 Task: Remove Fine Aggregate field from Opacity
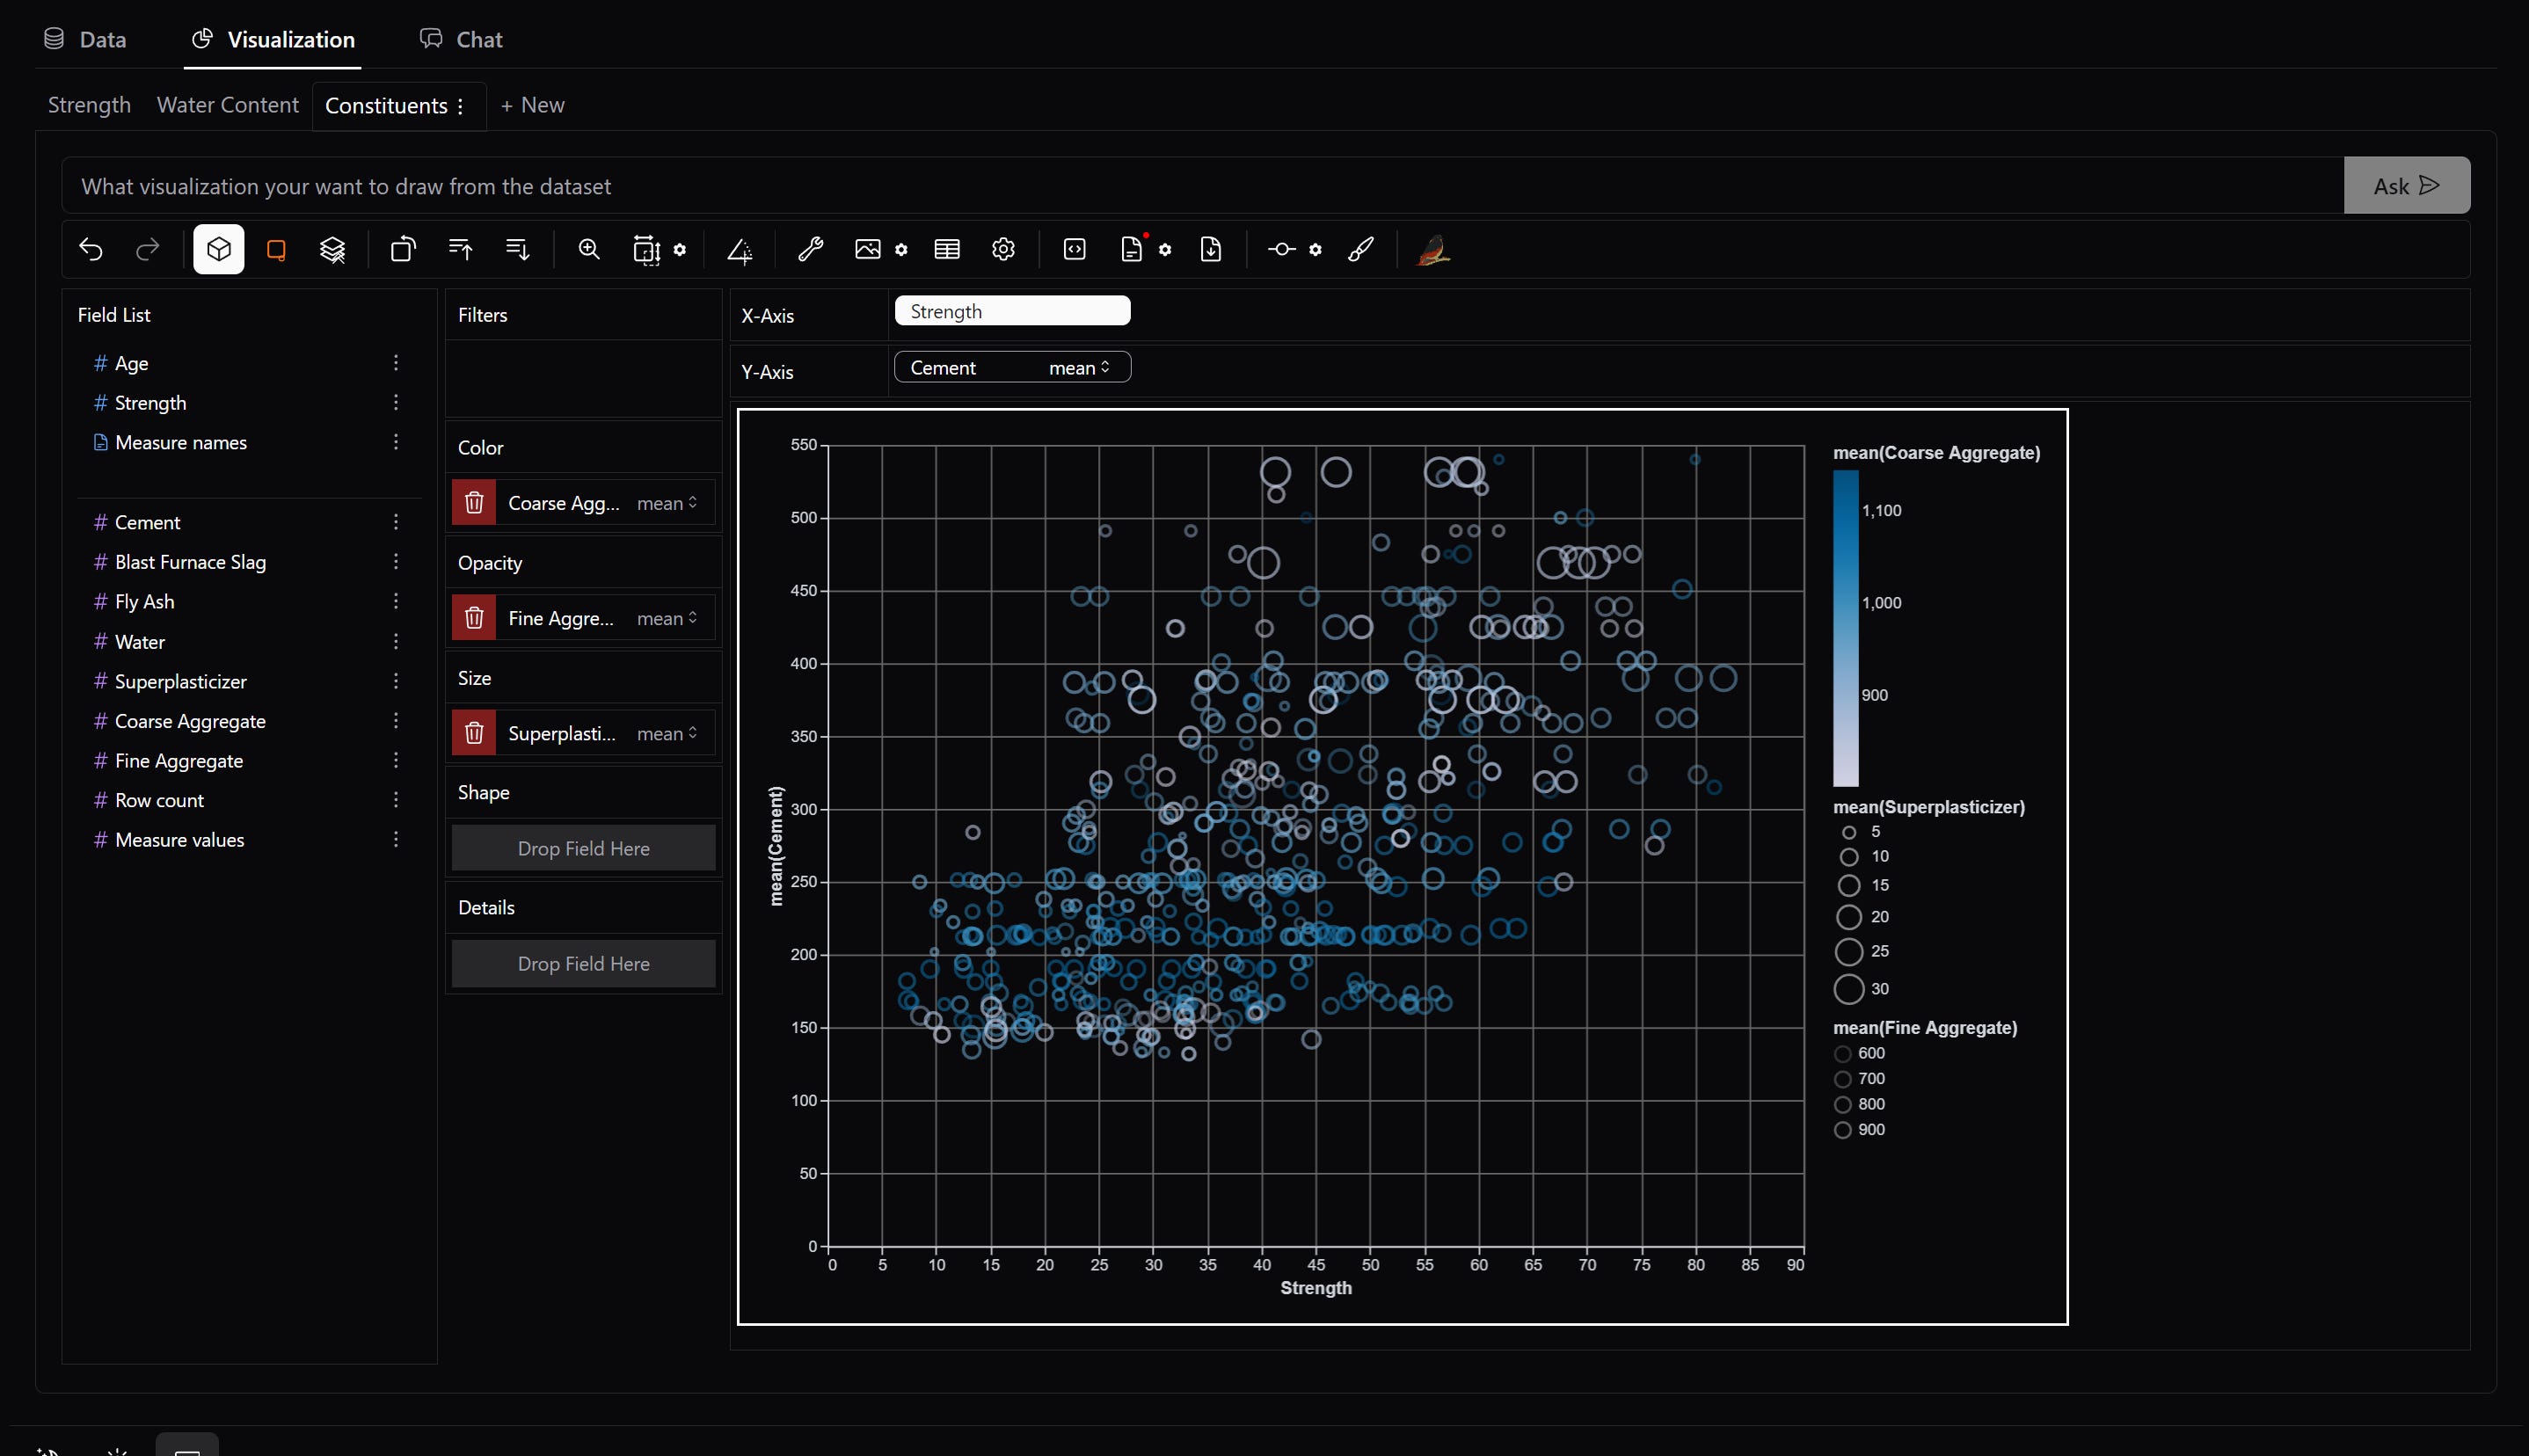pyautogui.click(x=474, y=618)
